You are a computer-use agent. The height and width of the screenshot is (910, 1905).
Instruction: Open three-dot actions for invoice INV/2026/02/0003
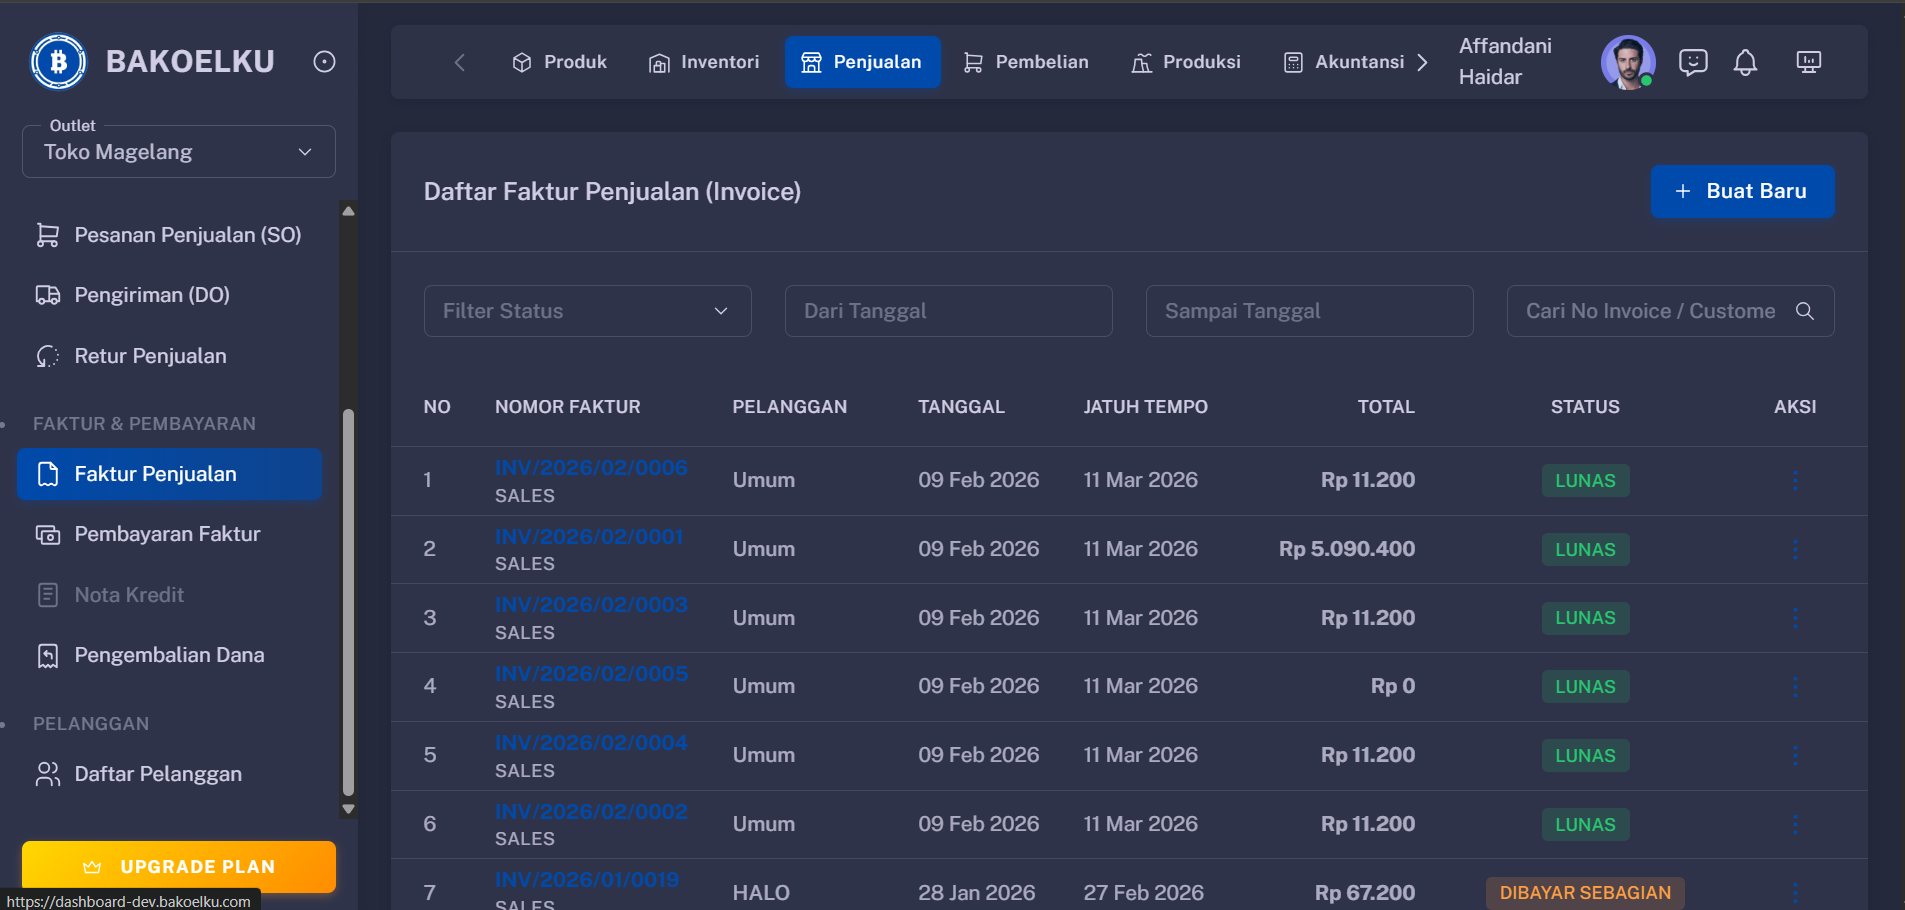1795,618
